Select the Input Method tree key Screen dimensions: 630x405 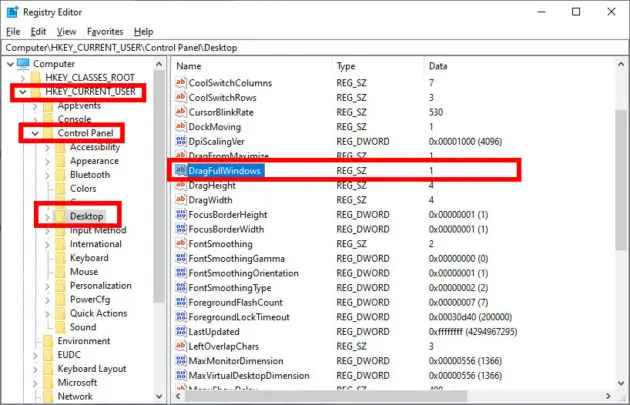[x=98, y=230]
